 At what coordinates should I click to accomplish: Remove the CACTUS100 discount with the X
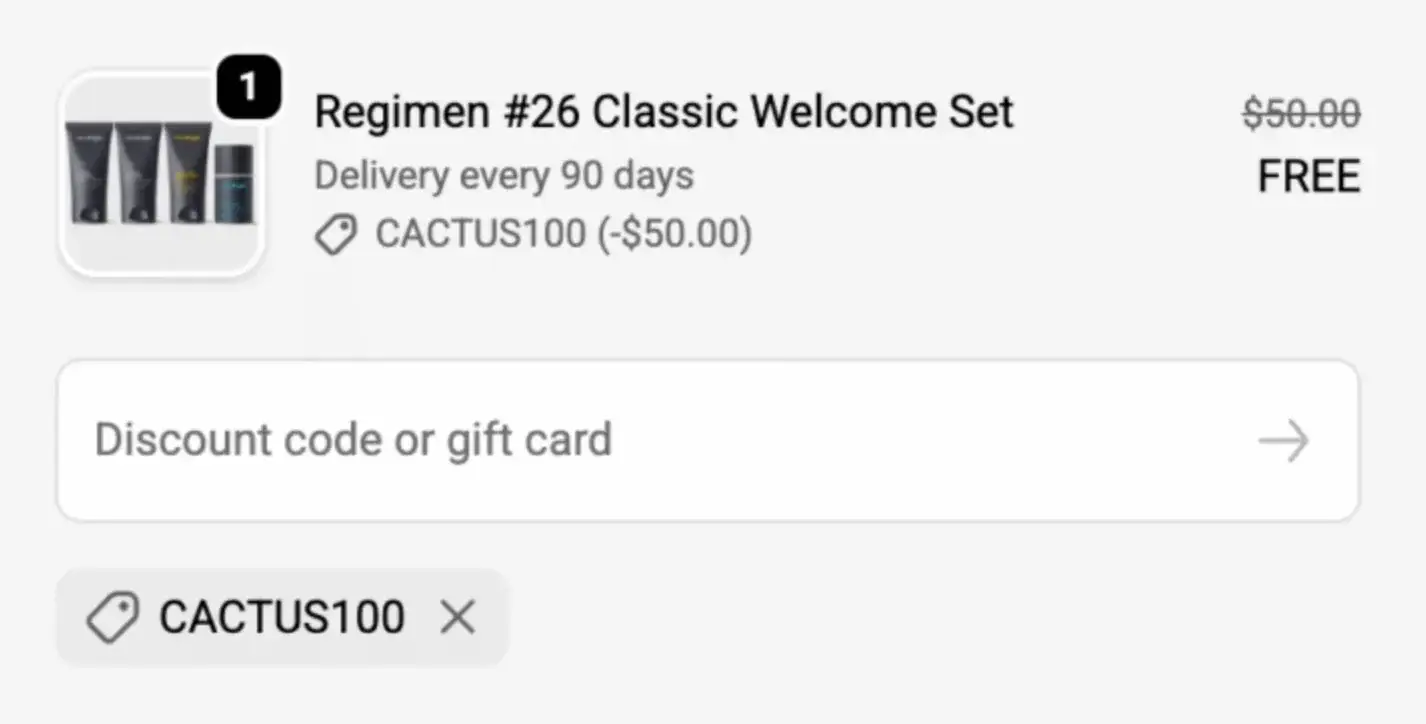(x=457, y=617)
